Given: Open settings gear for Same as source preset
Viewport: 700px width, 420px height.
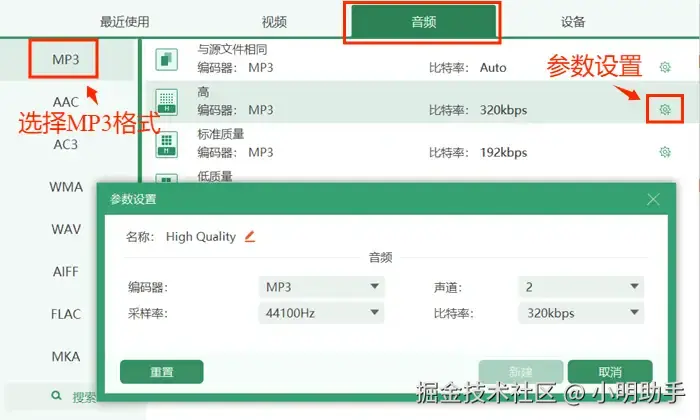Looking at the screenshot, I should [x=665, y=67].
